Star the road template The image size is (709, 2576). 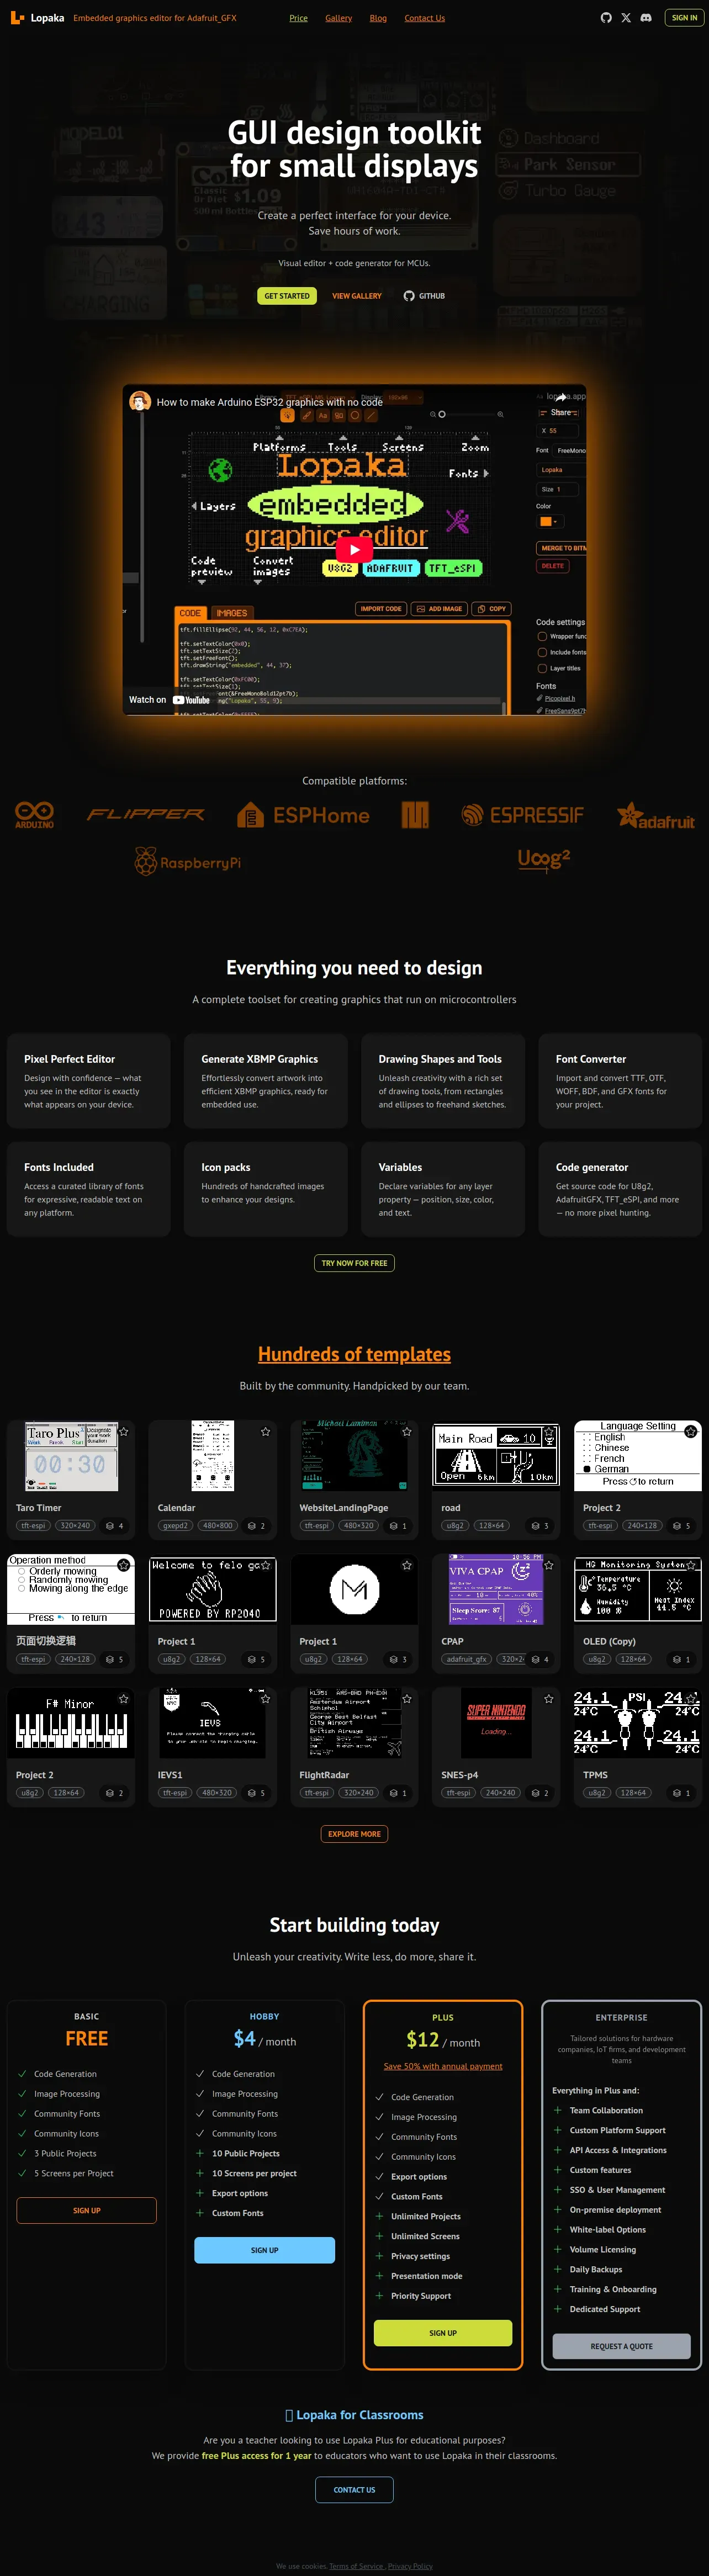click(x=549, y=1432)
